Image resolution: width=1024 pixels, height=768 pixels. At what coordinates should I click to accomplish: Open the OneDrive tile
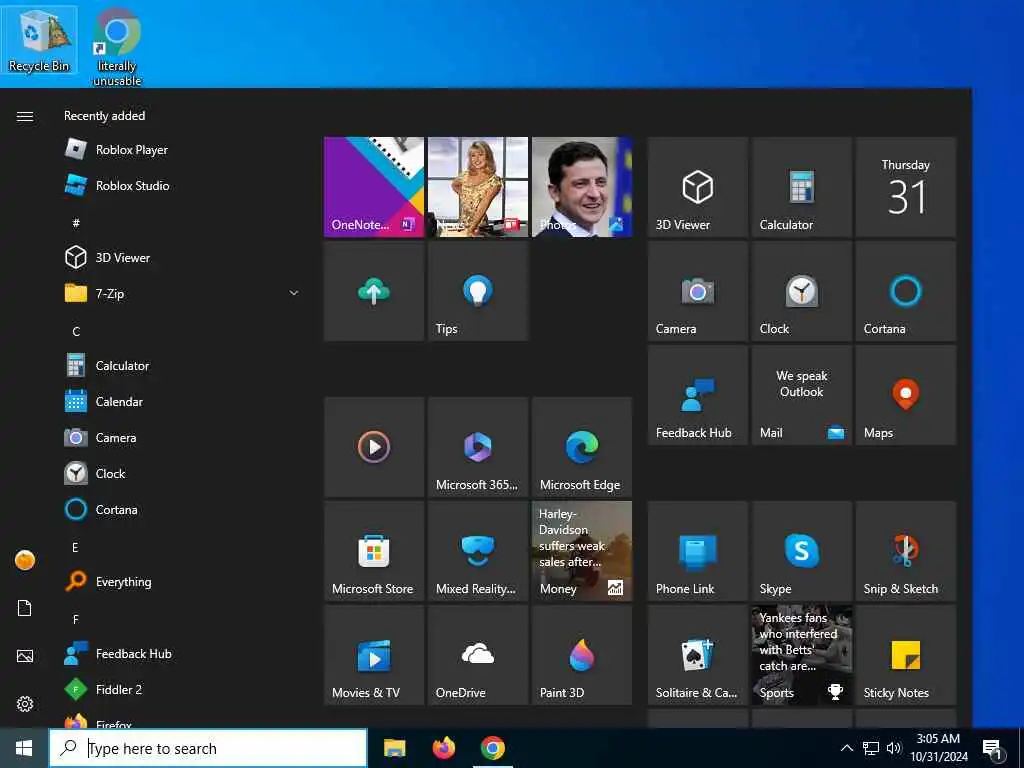pos(477,655)
